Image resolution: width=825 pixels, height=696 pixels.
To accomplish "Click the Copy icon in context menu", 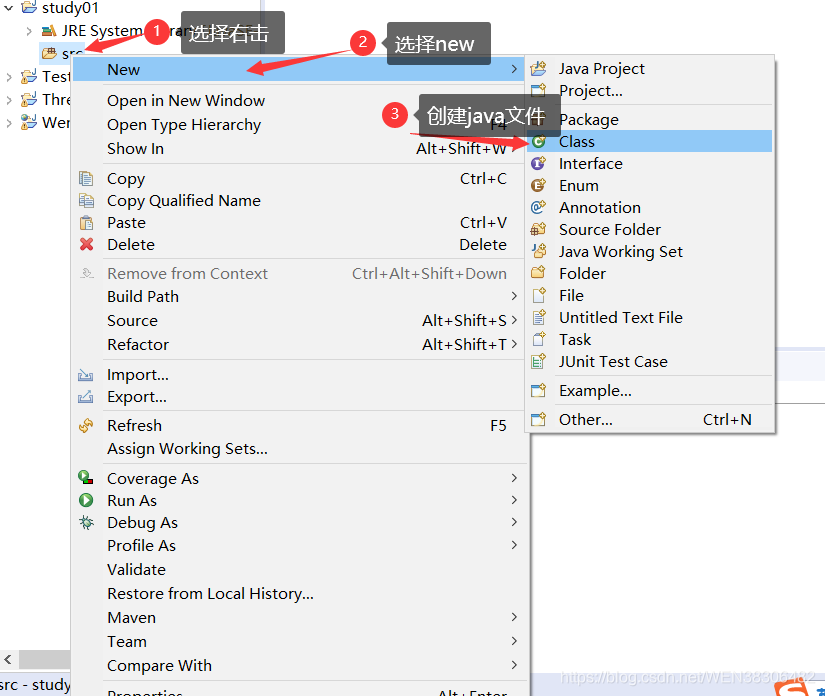I will [86, 178].
